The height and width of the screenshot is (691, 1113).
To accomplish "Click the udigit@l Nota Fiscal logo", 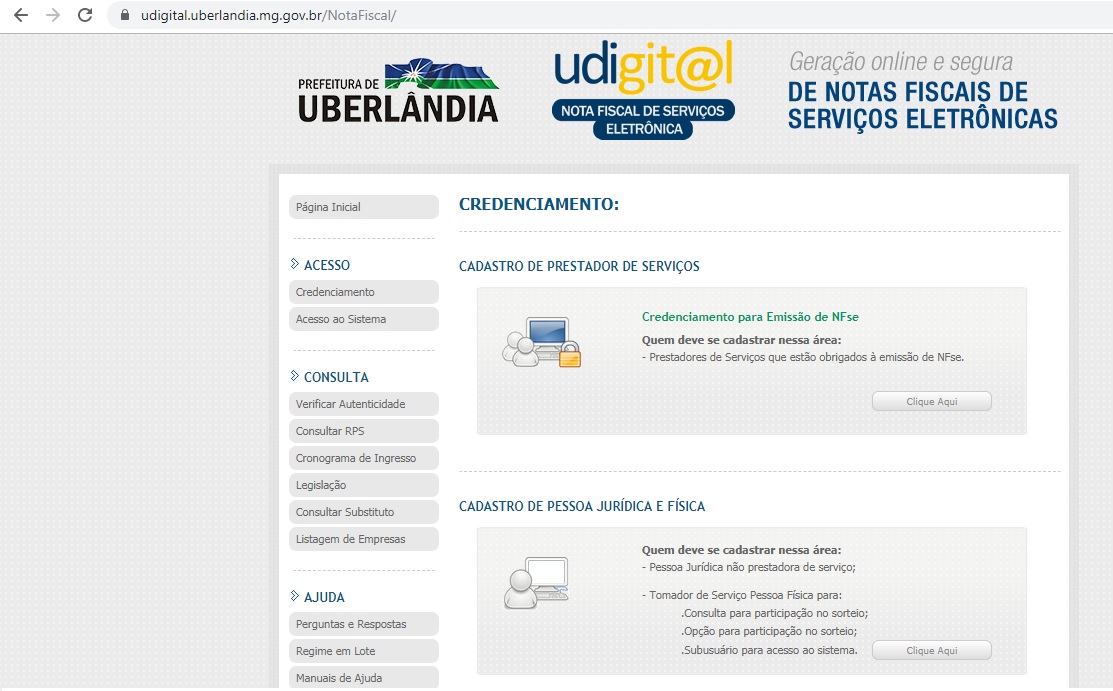I will click(x=643, y=89).
